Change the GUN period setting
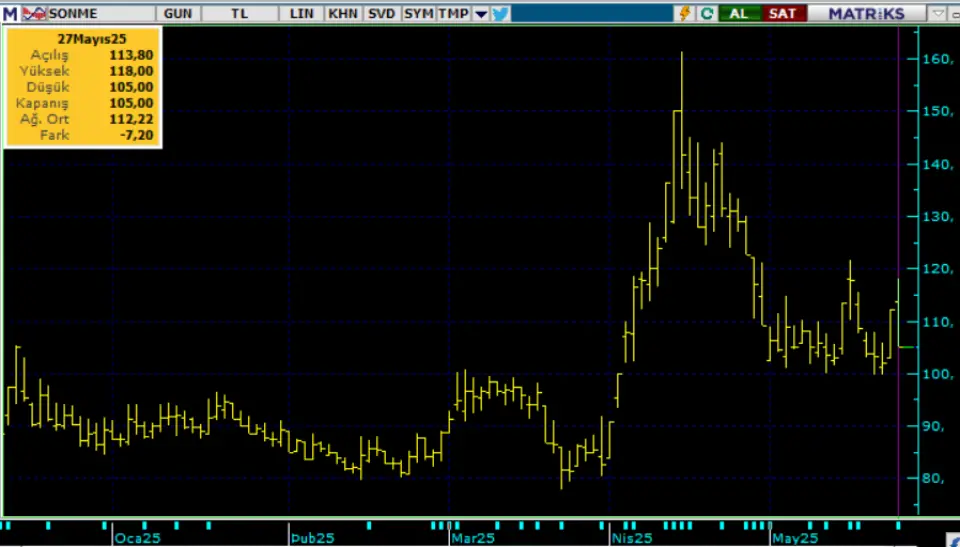960x547 pixels. tap(178, 13)
